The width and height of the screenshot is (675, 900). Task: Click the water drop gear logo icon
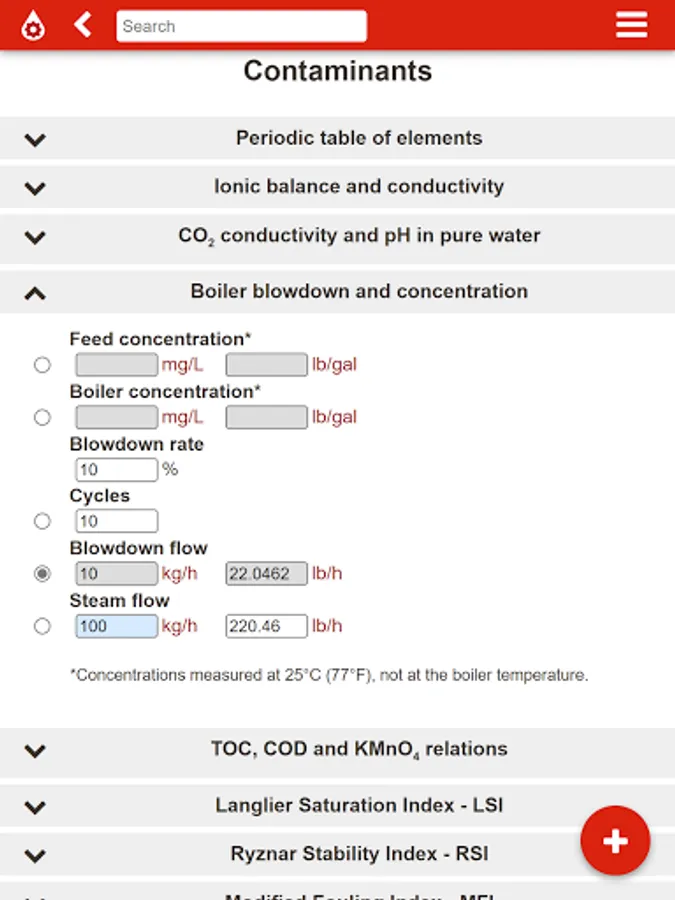coord(33,26)
